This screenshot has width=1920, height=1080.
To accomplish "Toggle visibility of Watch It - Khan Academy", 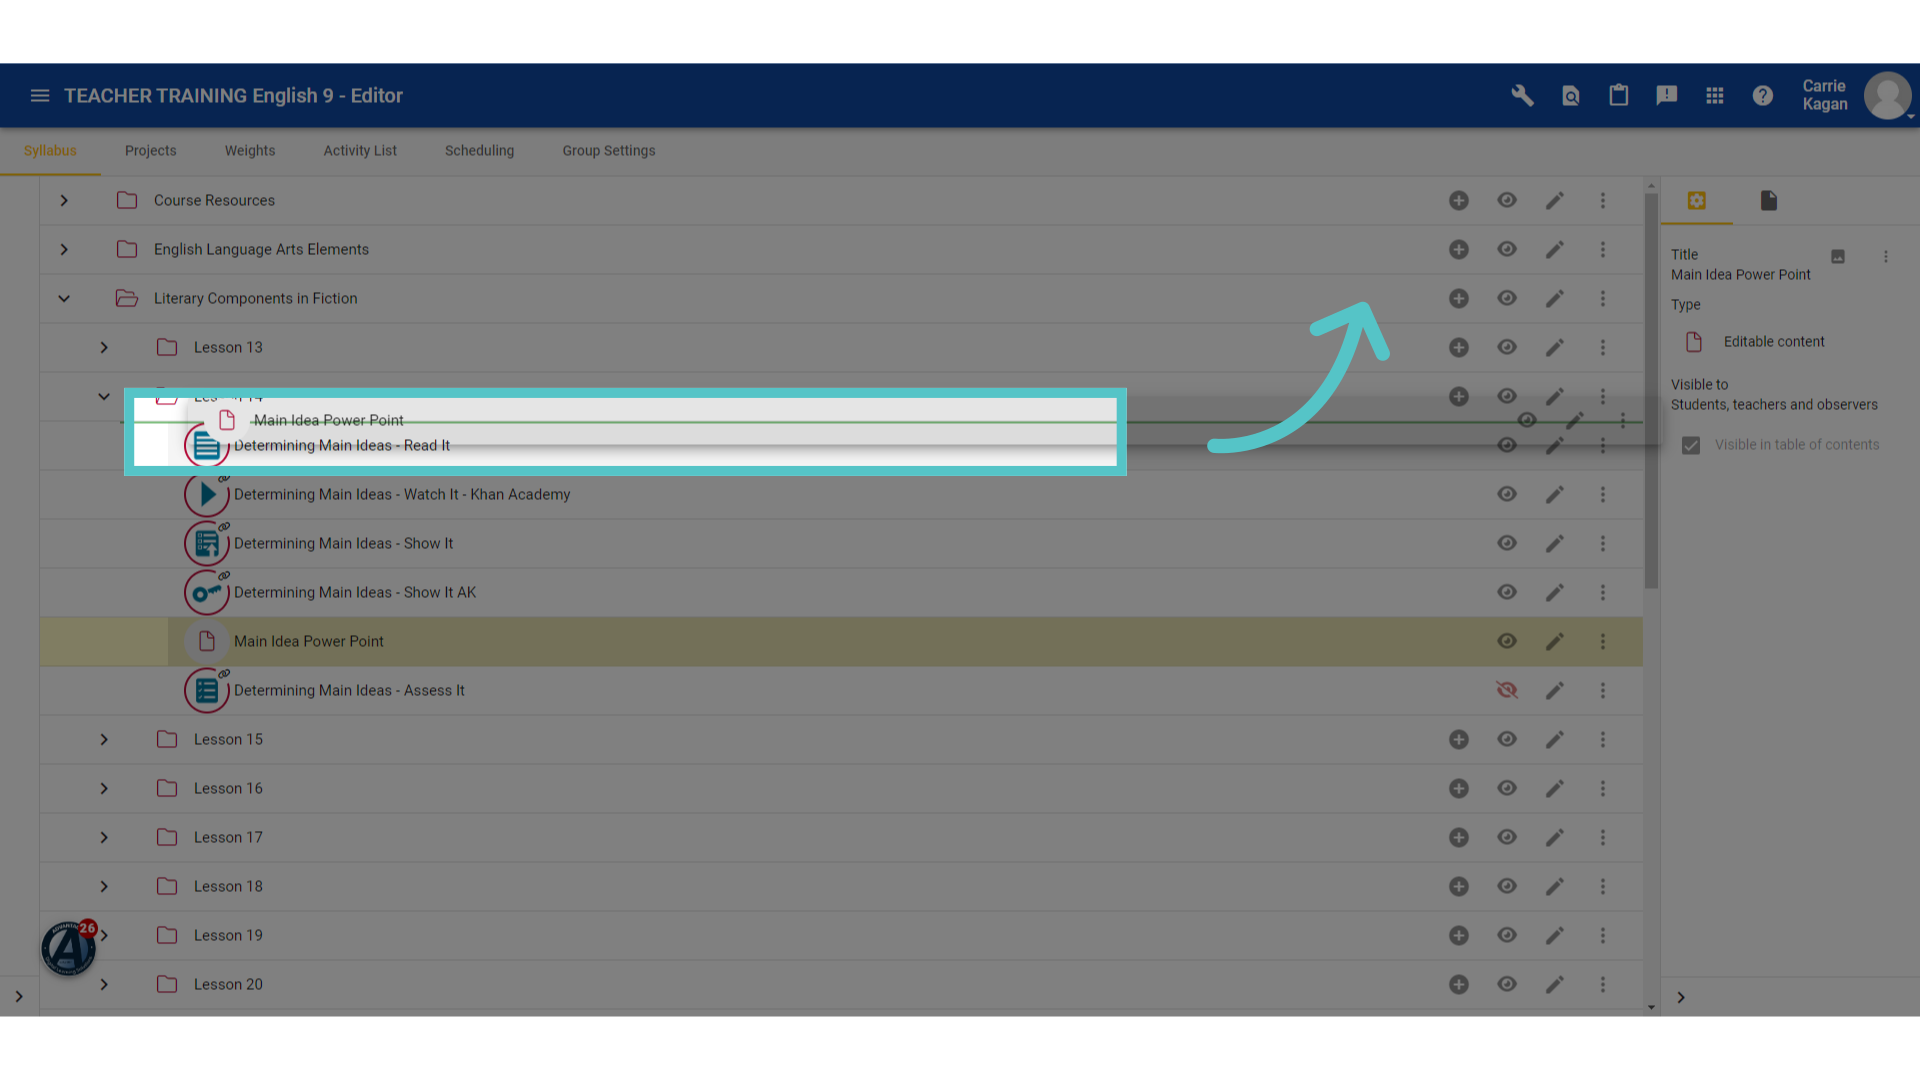I will (x=1507, y=495).
